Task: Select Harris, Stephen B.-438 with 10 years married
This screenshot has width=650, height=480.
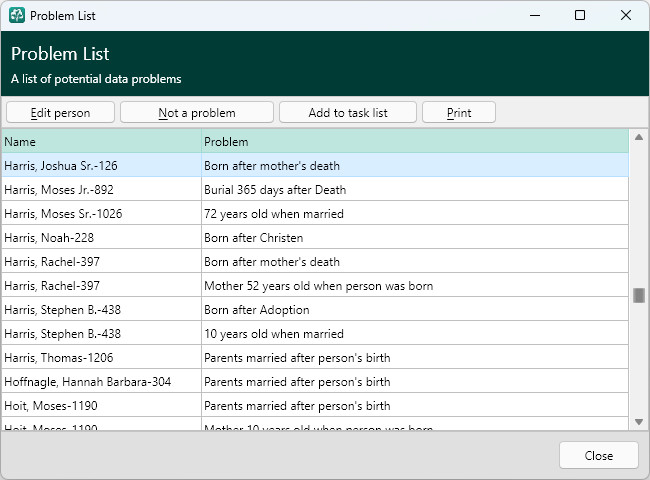Action: [315, 334]
